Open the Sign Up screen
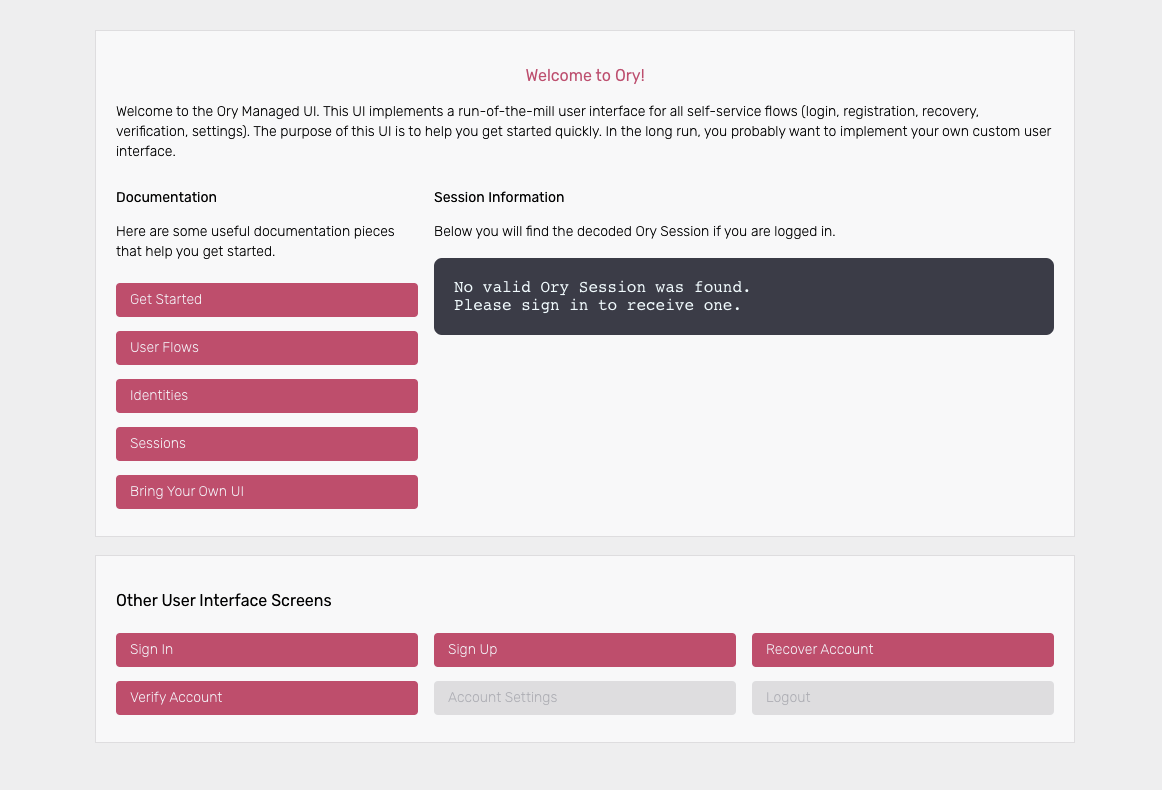Screen dimensions: 1162x790 [x=585, y=650]
